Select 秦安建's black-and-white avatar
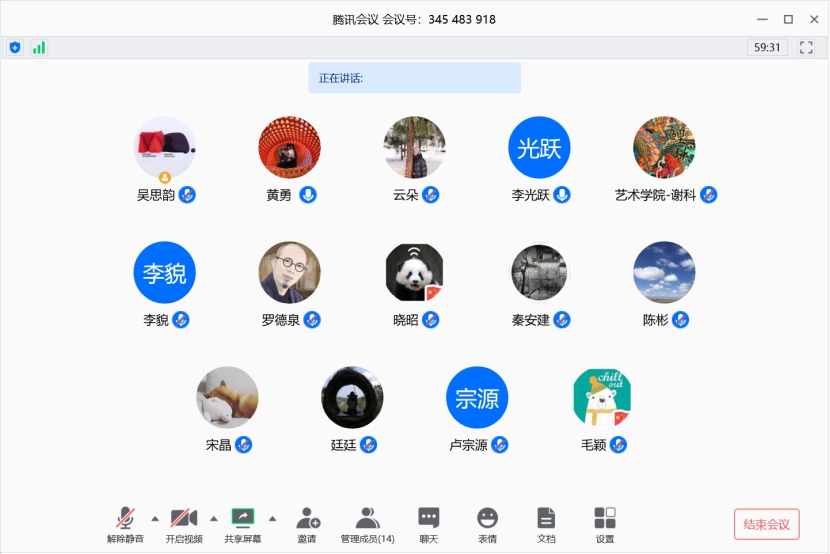 pos(539,273)
